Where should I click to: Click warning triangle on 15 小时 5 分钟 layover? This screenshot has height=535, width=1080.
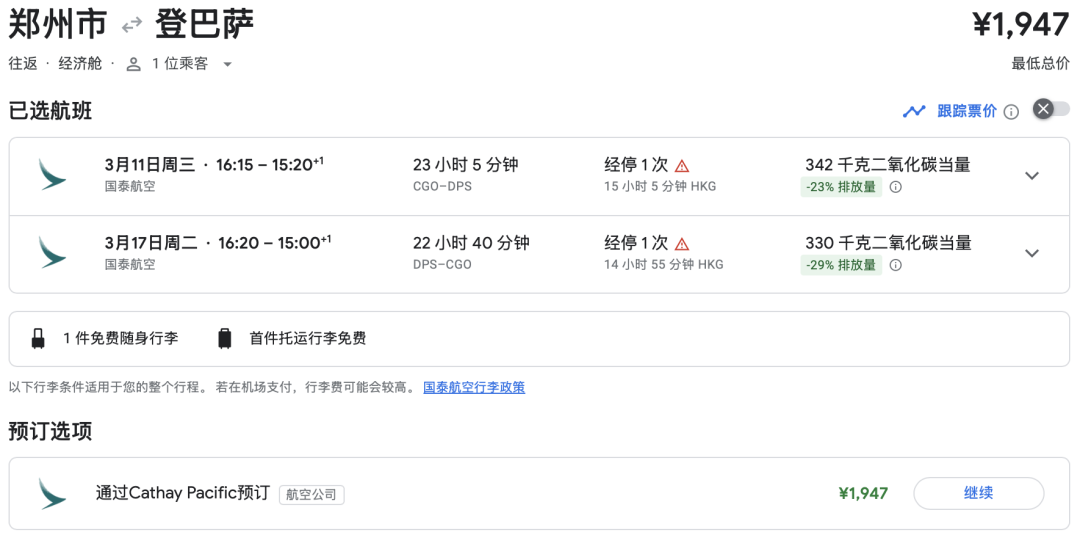(x=682, y=166)
